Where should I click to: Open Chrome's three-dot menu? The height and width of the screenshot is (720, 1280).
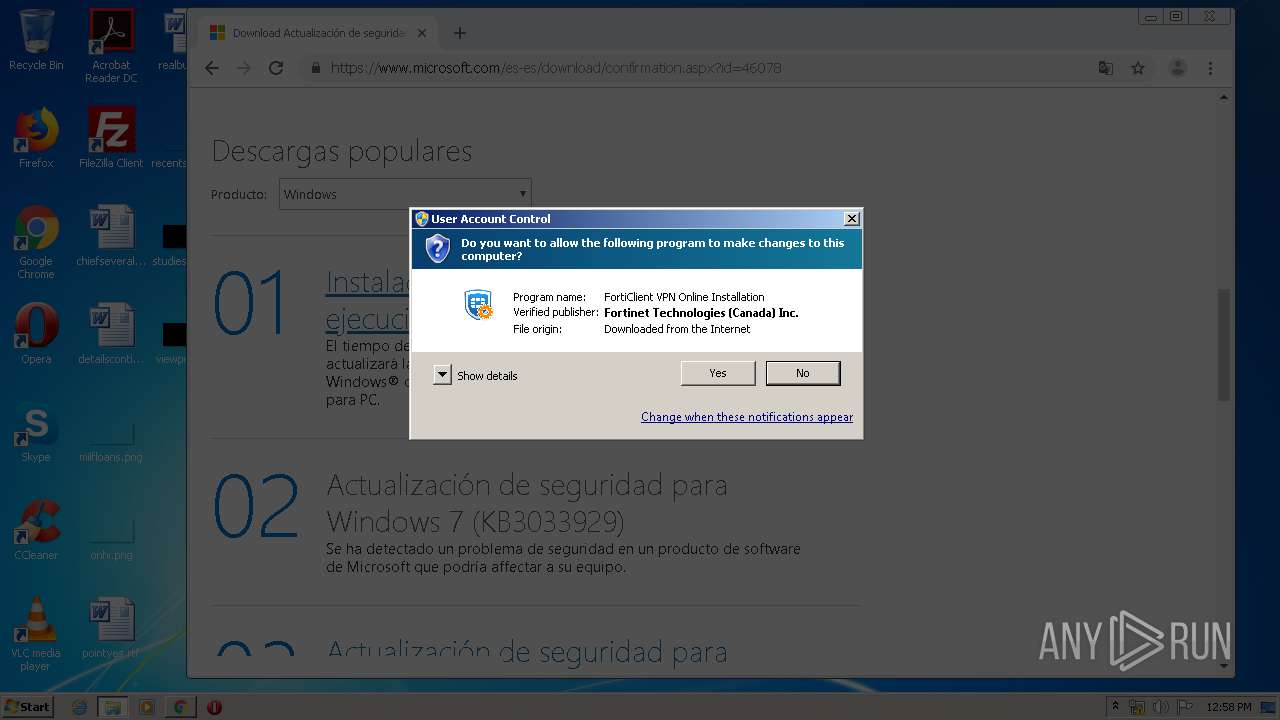click(1210, 68)
